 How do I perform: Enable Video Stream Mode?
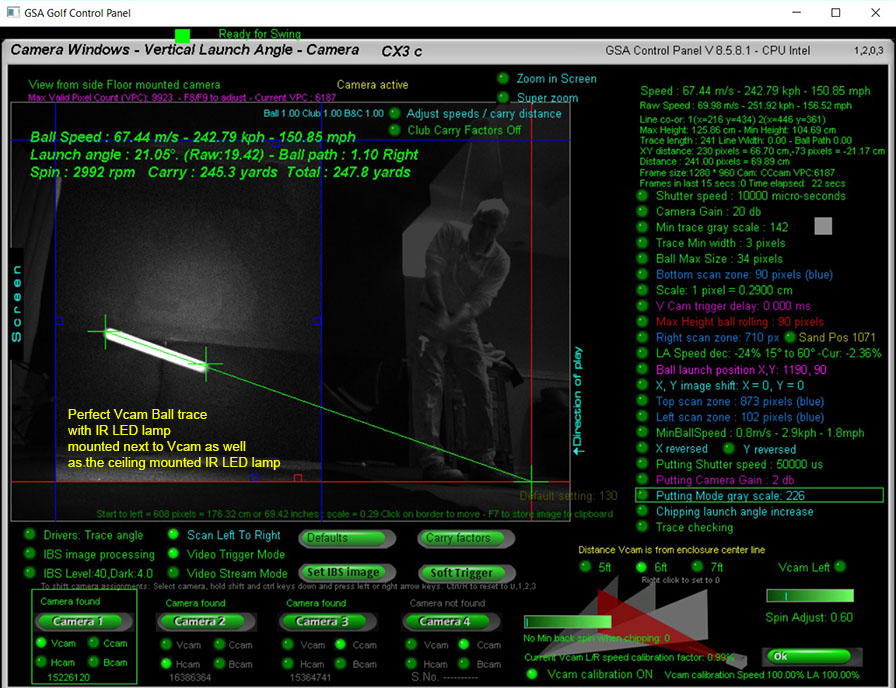click(x=173, y=573)
